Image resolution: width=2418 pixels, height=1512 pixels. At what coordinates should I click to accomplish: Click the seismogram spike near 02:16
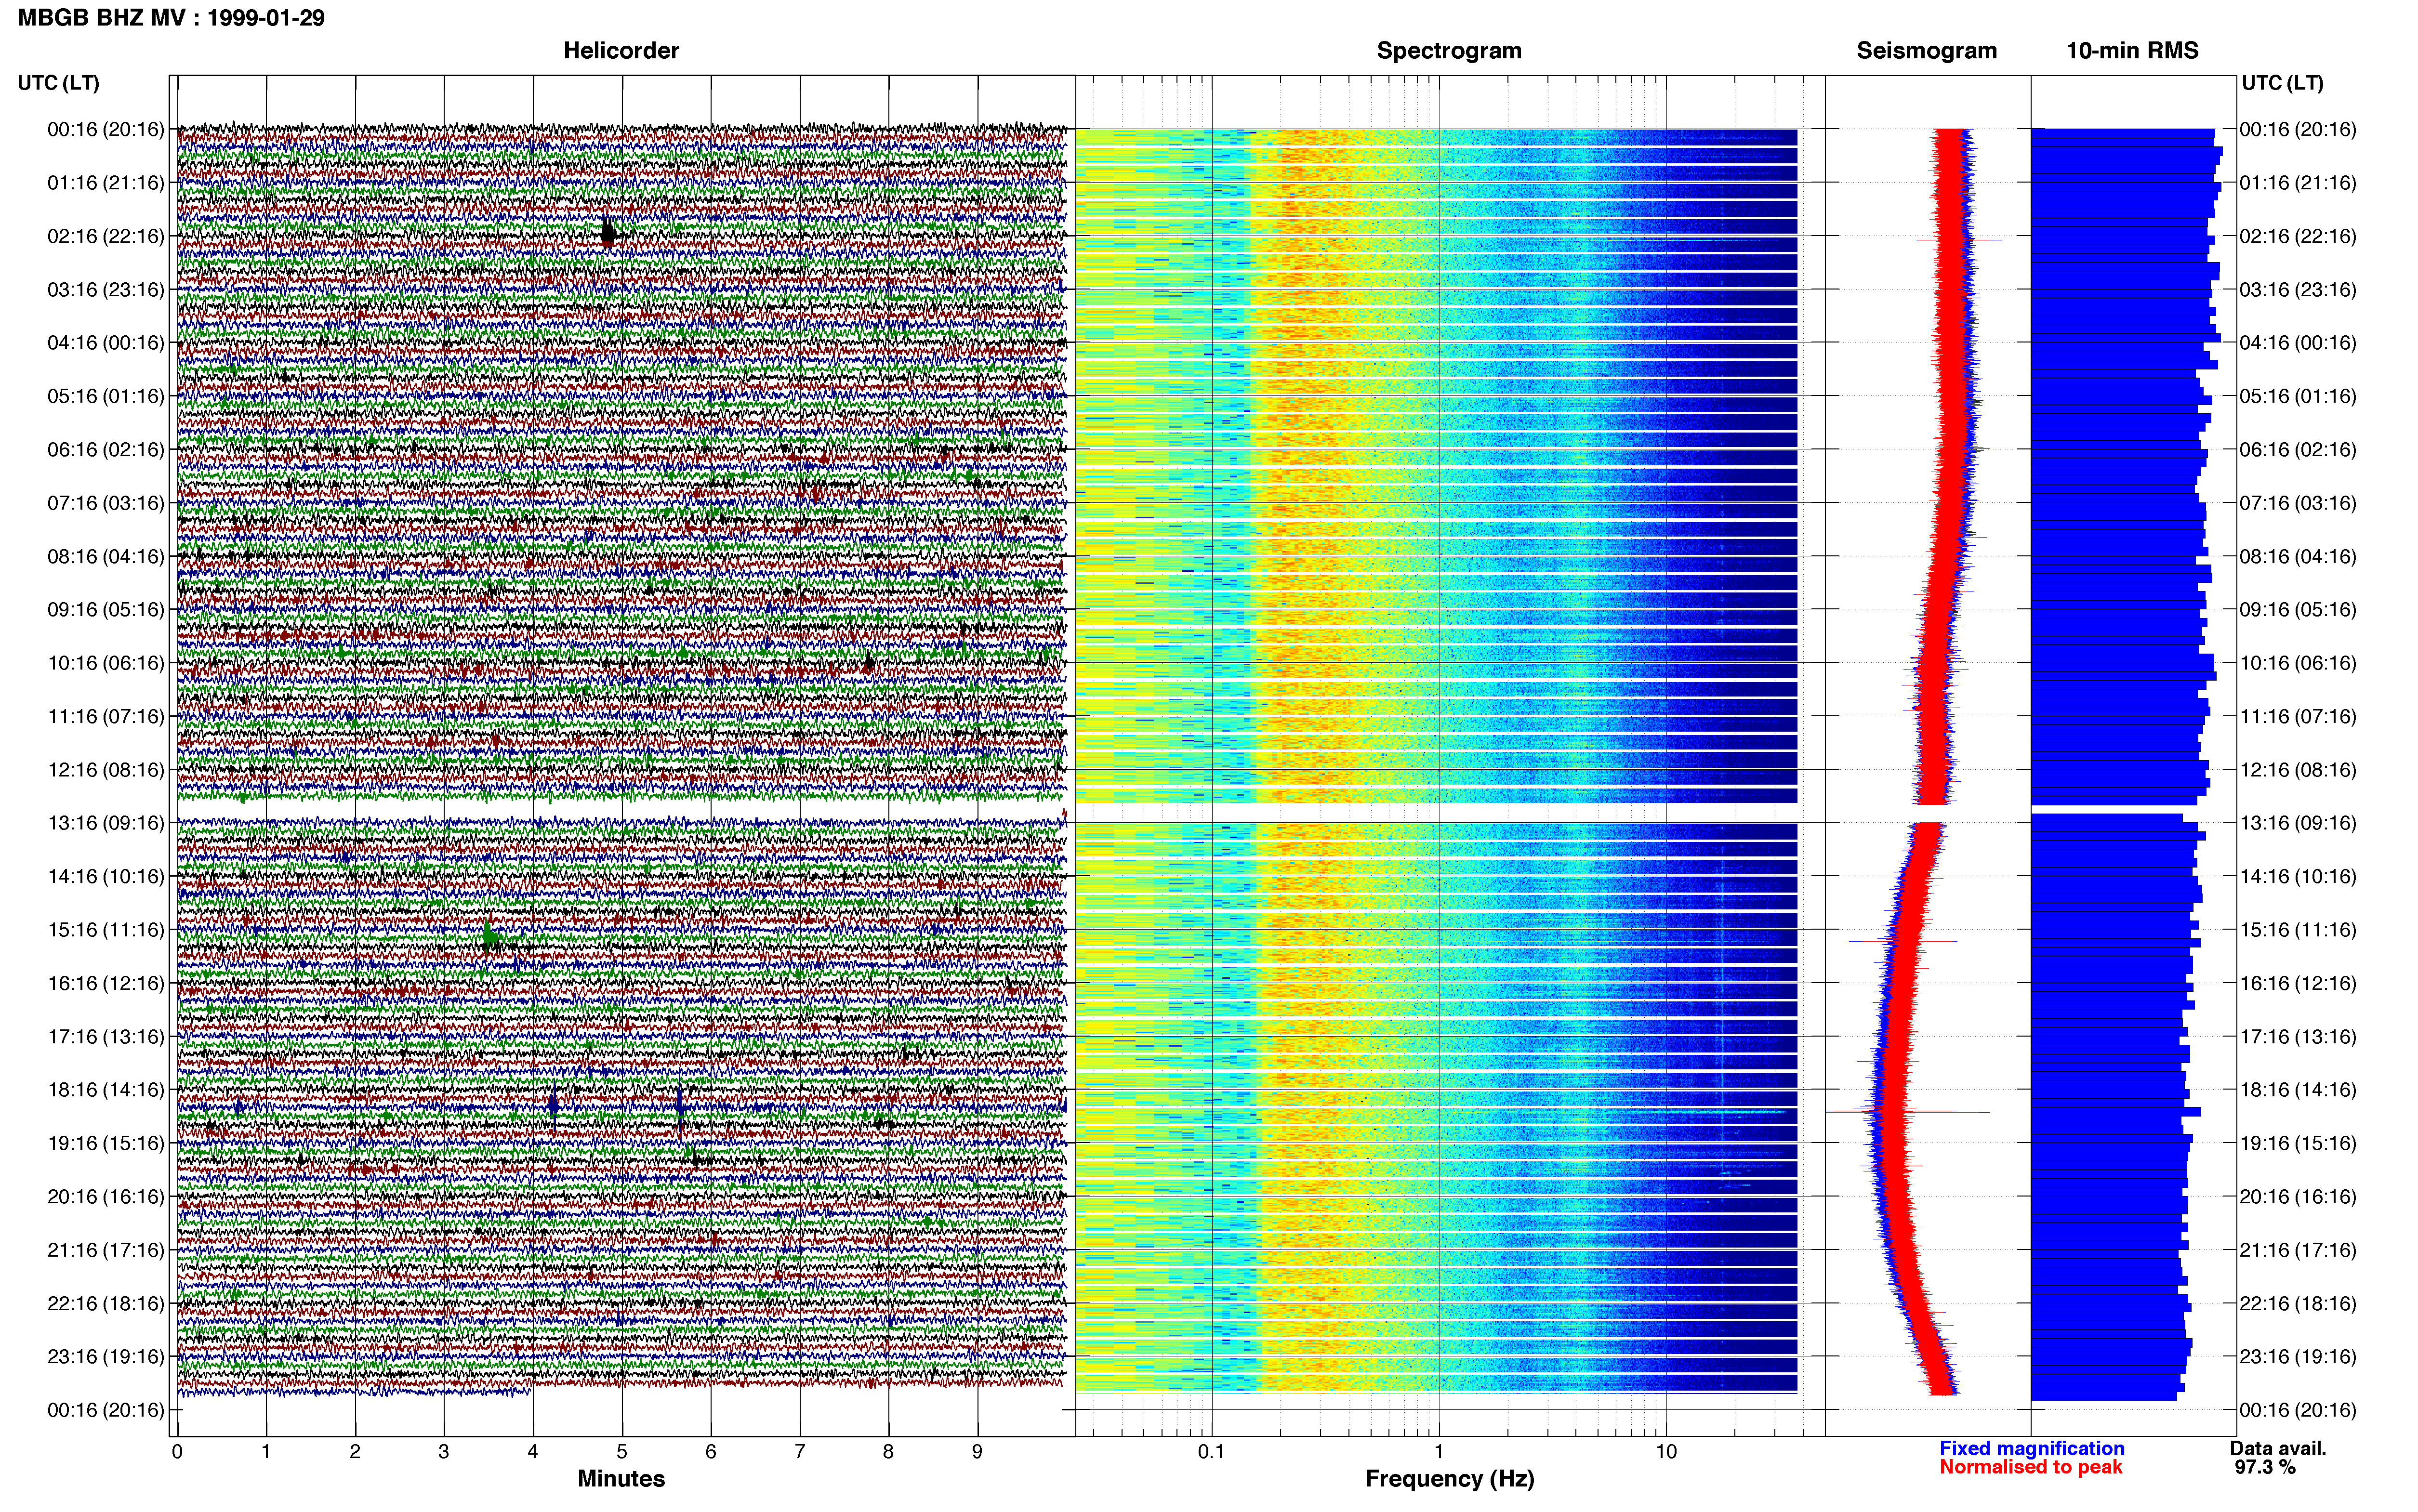[x=1959, y=240]
